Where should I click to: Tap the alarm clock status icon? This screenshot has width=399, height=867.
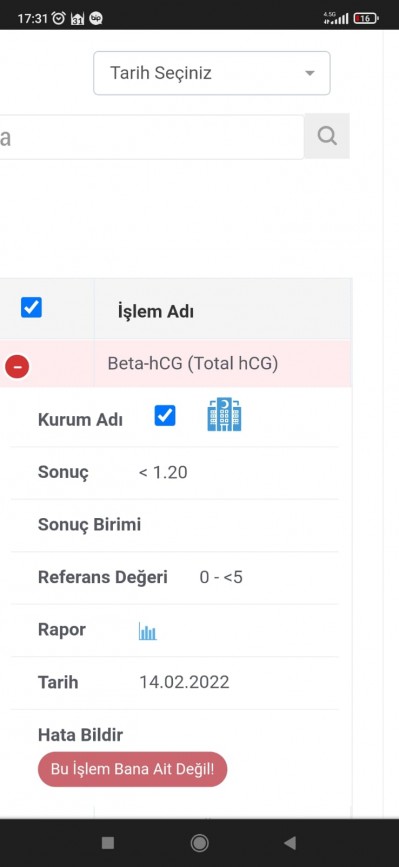pyautogui.click(x=59, y=18)
